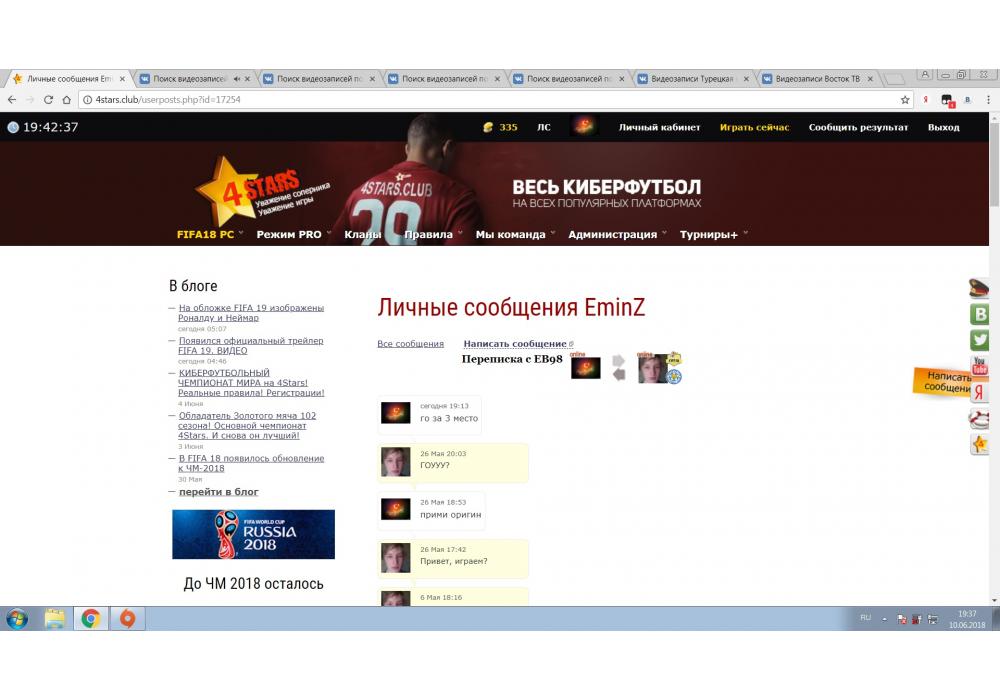This screenshot has height=700, width=1000.
Task: Click the browser reload button
Action: [48, 100]
